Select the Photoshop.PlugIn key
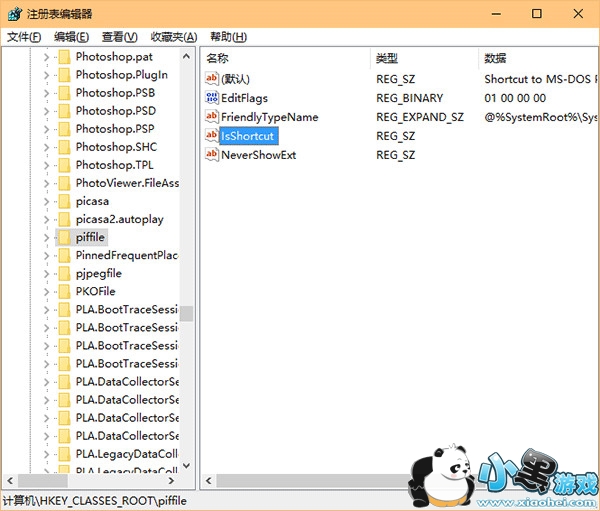 tap(122, 75)
